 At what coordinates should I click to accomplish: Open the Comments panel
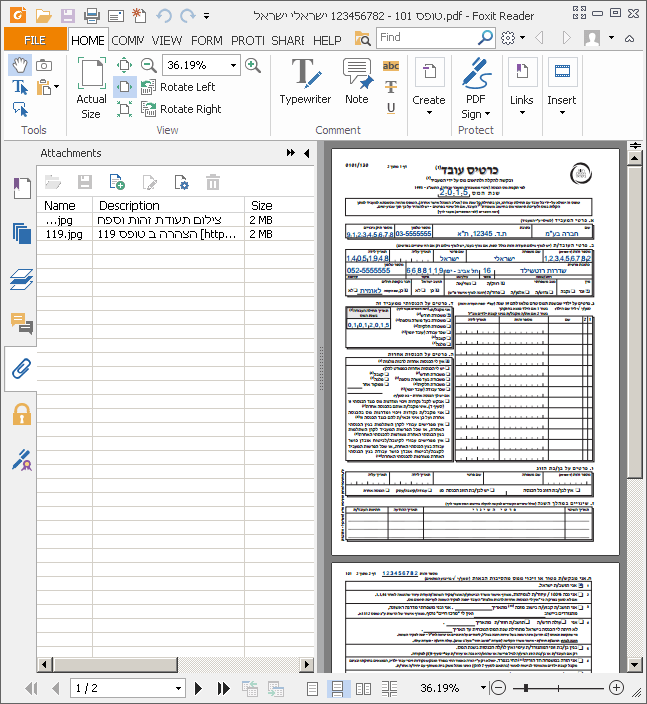(x=22, y=323)
